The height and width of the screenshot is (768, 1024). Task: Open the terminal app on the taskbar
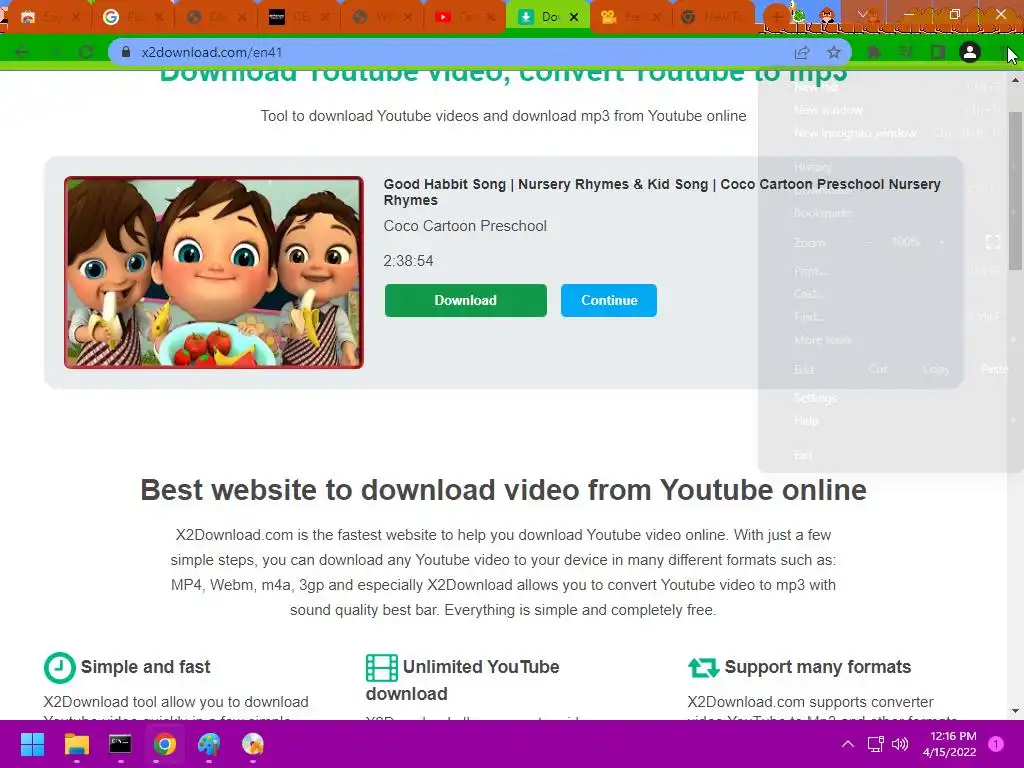(x=120, y=744)
